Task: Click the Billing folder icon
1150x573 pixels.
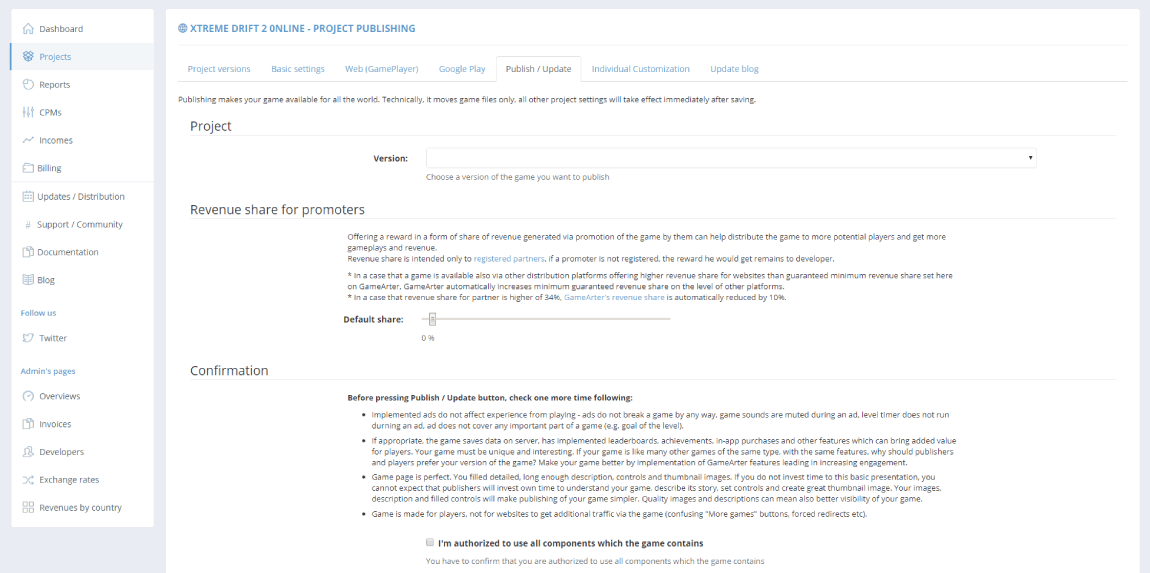Action: pos(28,168)
